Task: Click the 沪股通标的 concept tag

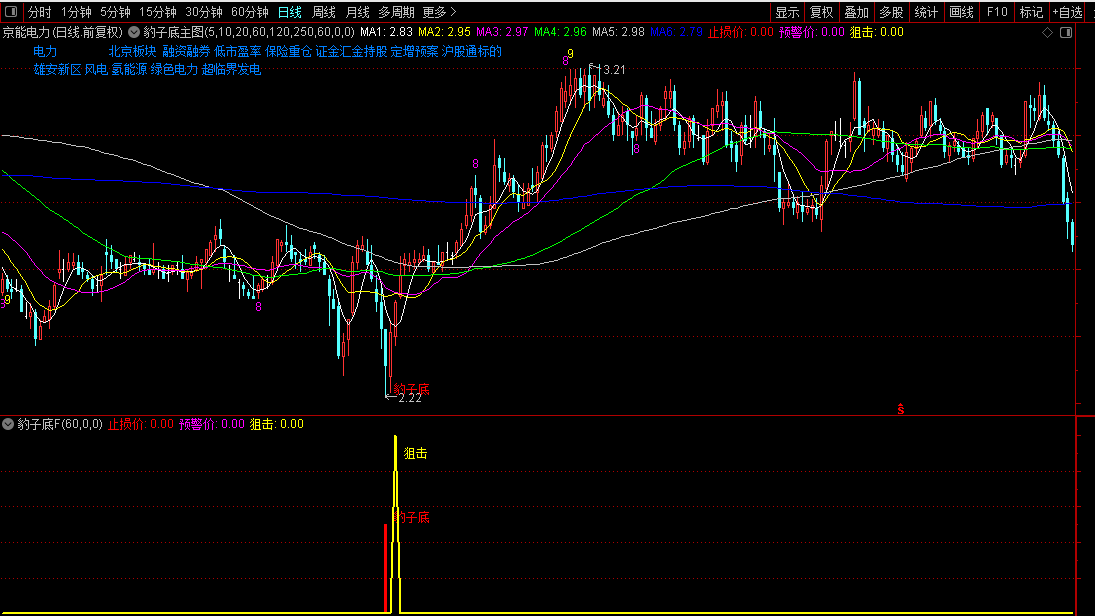Action: pos(472,51)
